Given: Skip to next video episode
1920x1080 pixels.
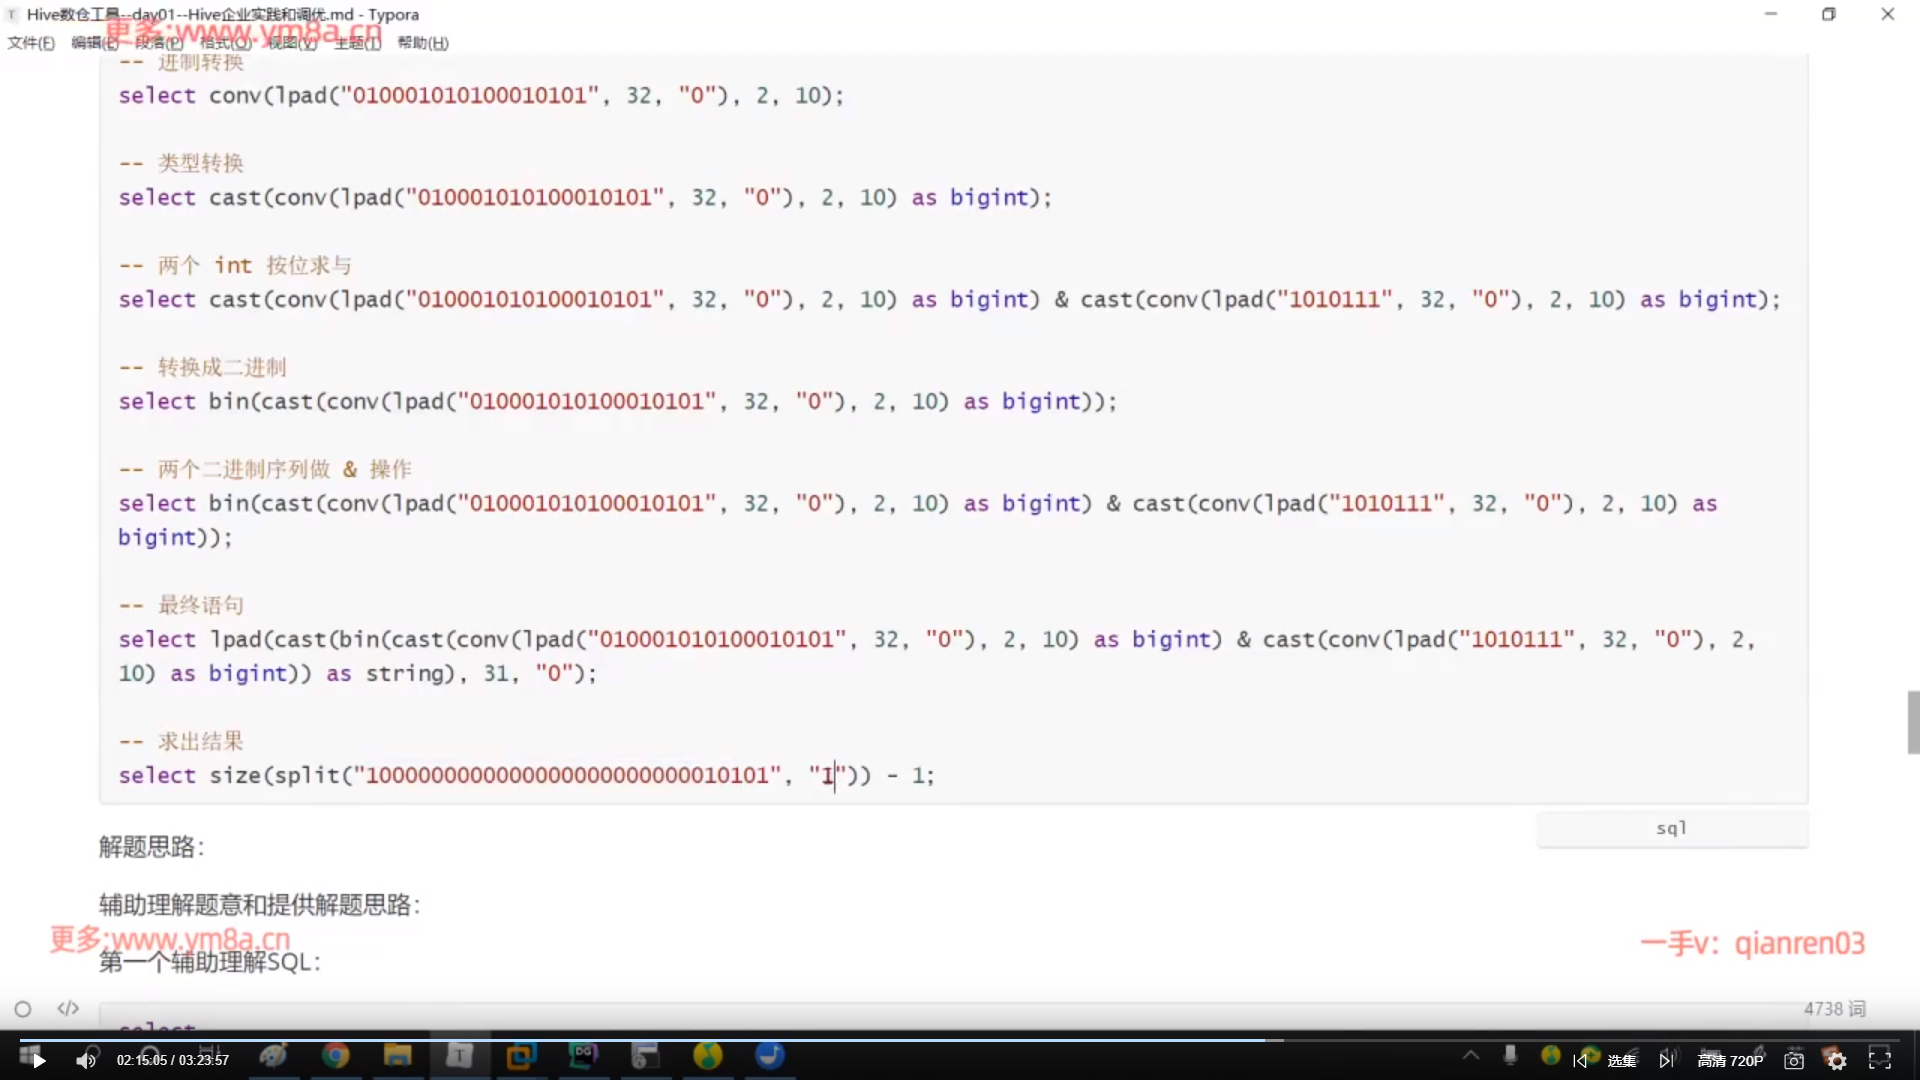Looking at the screenshot, I should [x=1666, y=1061].
